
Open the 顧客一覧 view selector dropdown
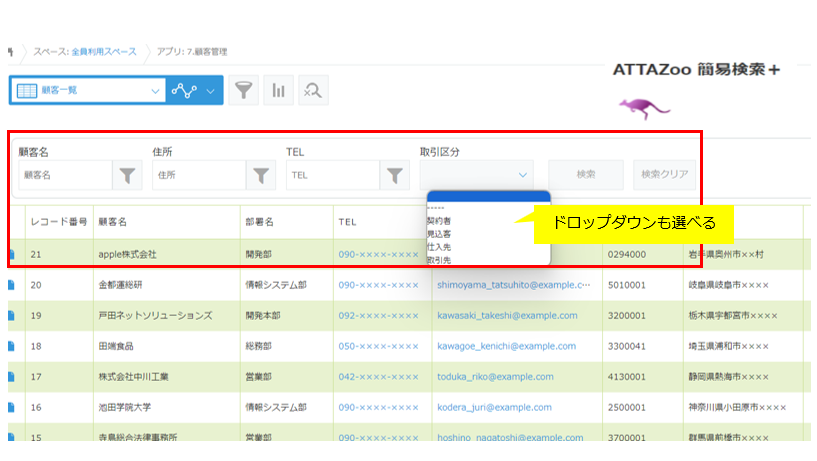click(88, 90)
